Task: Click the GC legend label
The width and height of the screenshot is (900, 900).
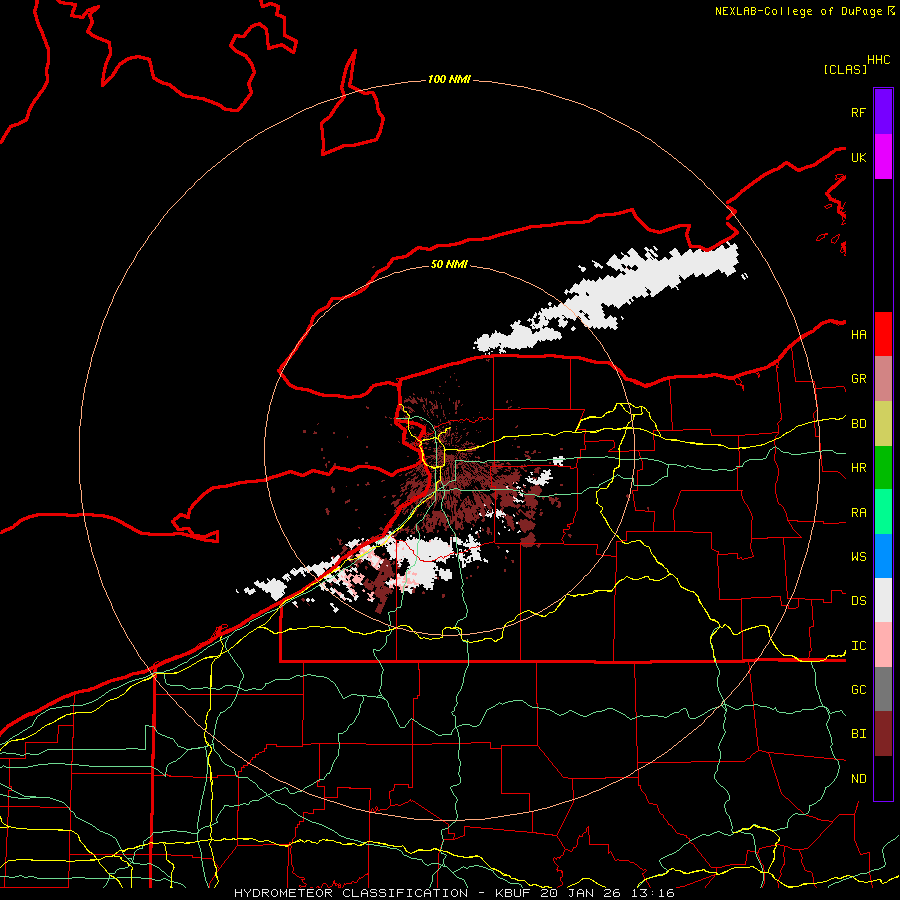Action: [858, 690]
